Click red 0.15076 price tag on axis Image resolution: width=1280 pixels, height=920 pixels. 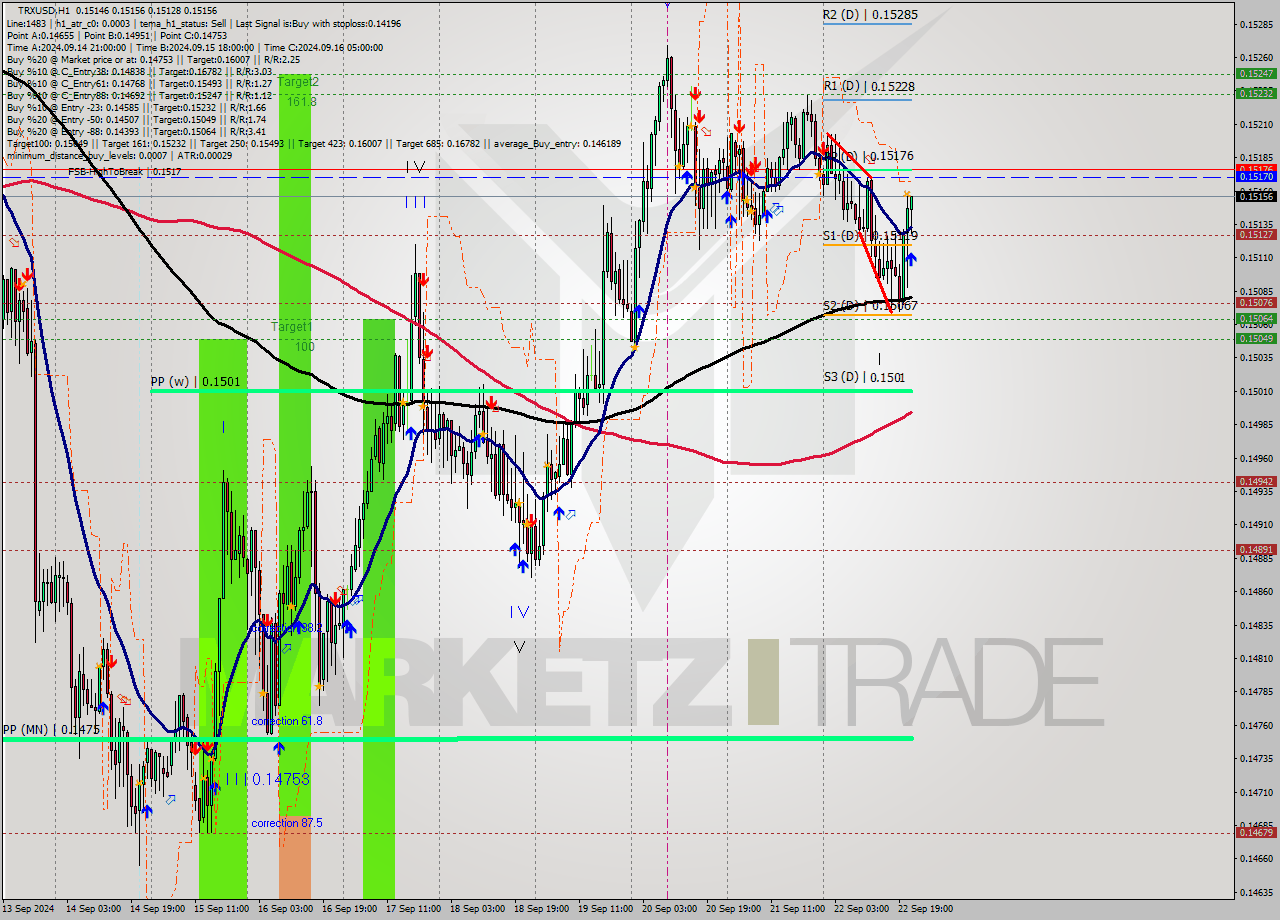[x=1256, y=302]
